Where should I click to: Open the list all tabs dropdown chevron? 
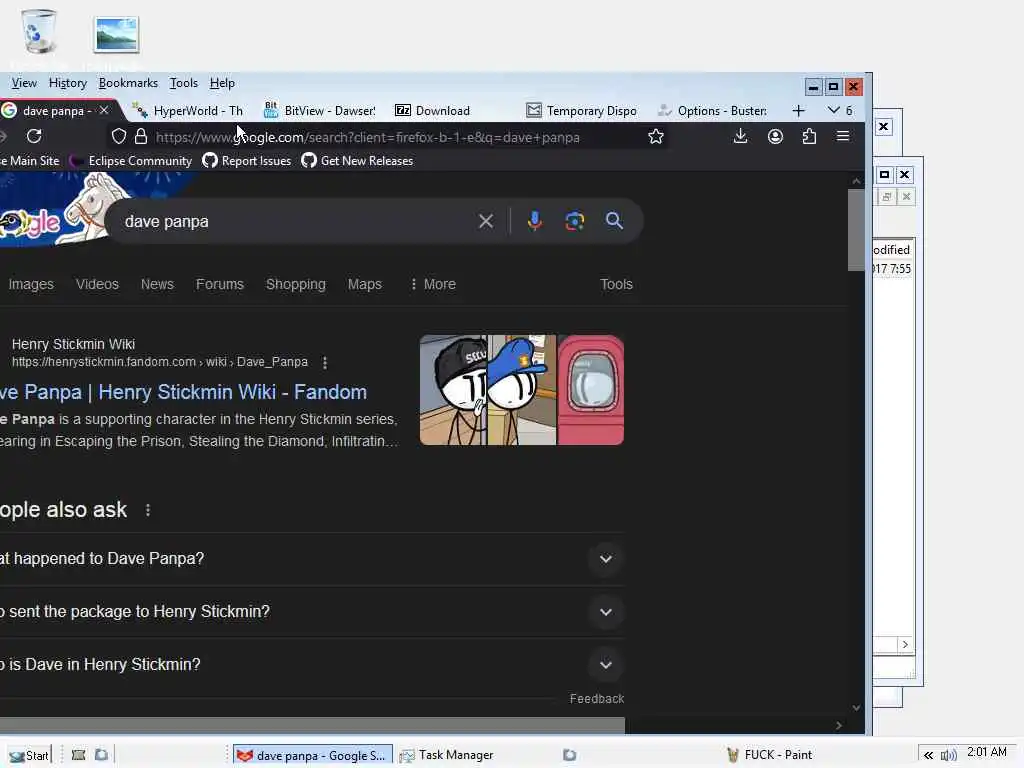pos(833,110)
